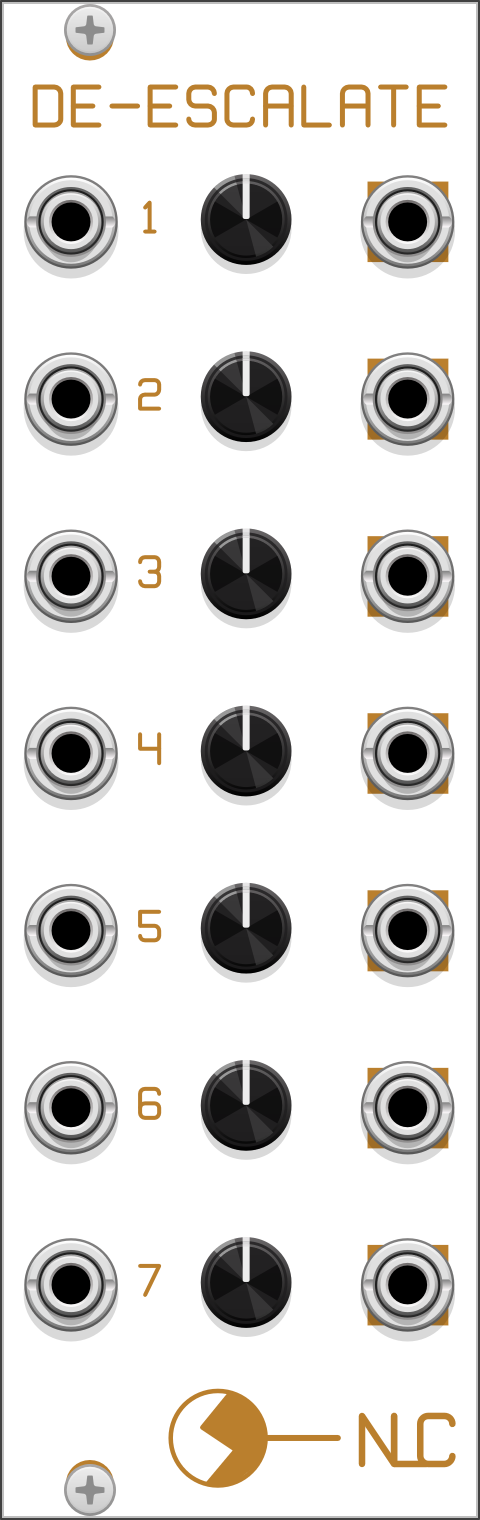Screen dimensions: 480x1520
Task: Click the channel 5 output jack
Action: pos(407,929)
